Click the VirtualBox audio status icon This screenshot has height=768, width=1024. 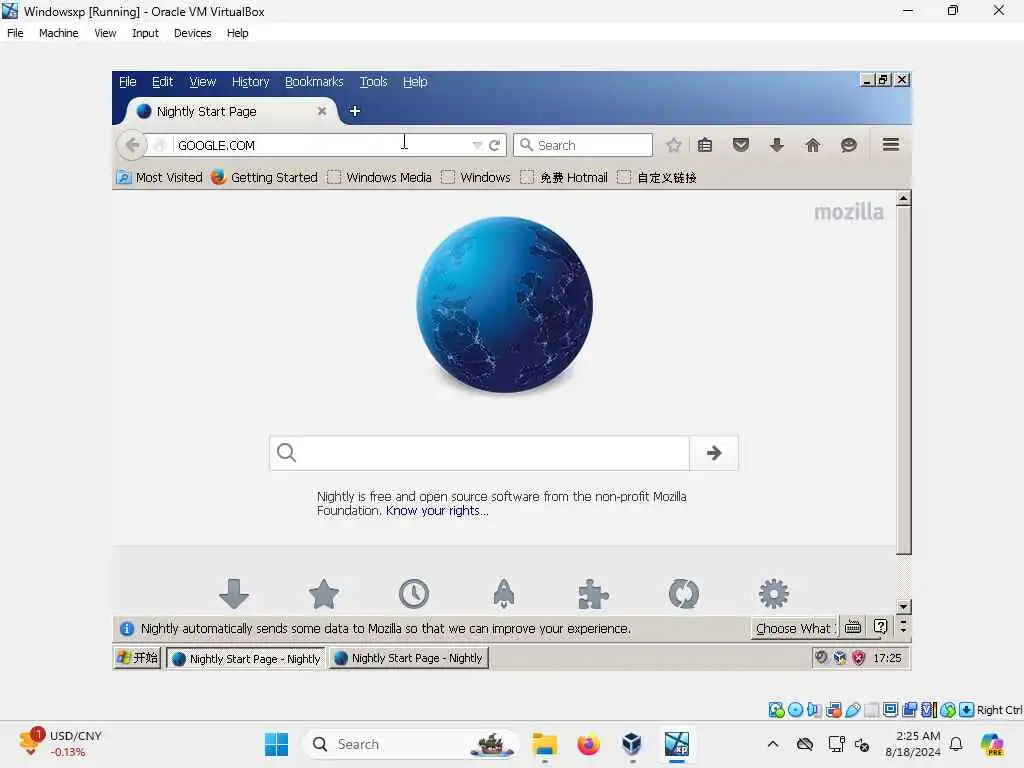pyautogui.click(x=814, y=710)
